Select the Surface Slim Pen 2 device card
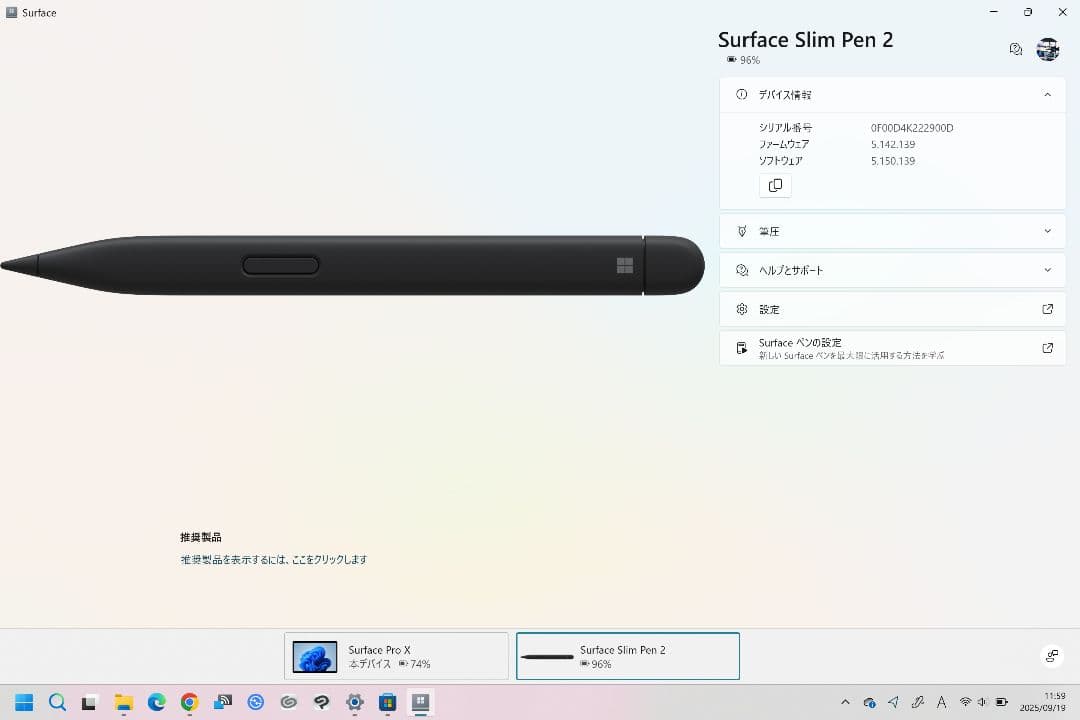Screen dimensions: 1080x720 [x=627, y=655]
